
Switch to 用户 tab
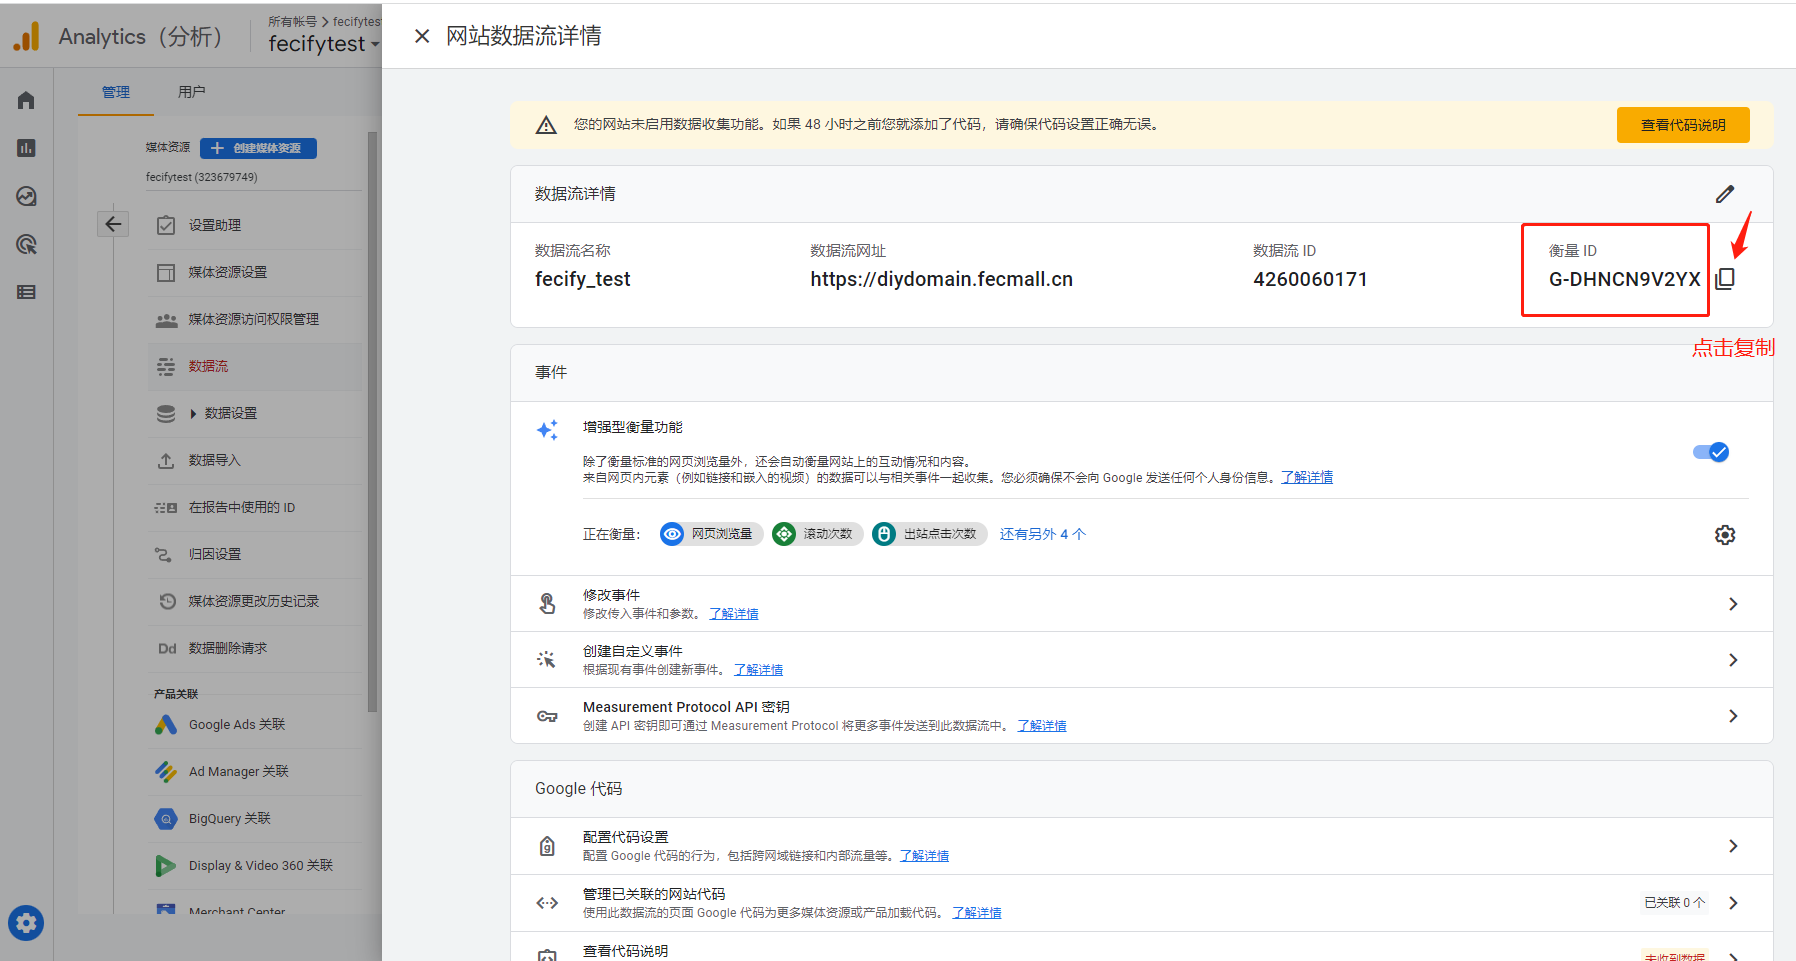(x=192, y=92)
